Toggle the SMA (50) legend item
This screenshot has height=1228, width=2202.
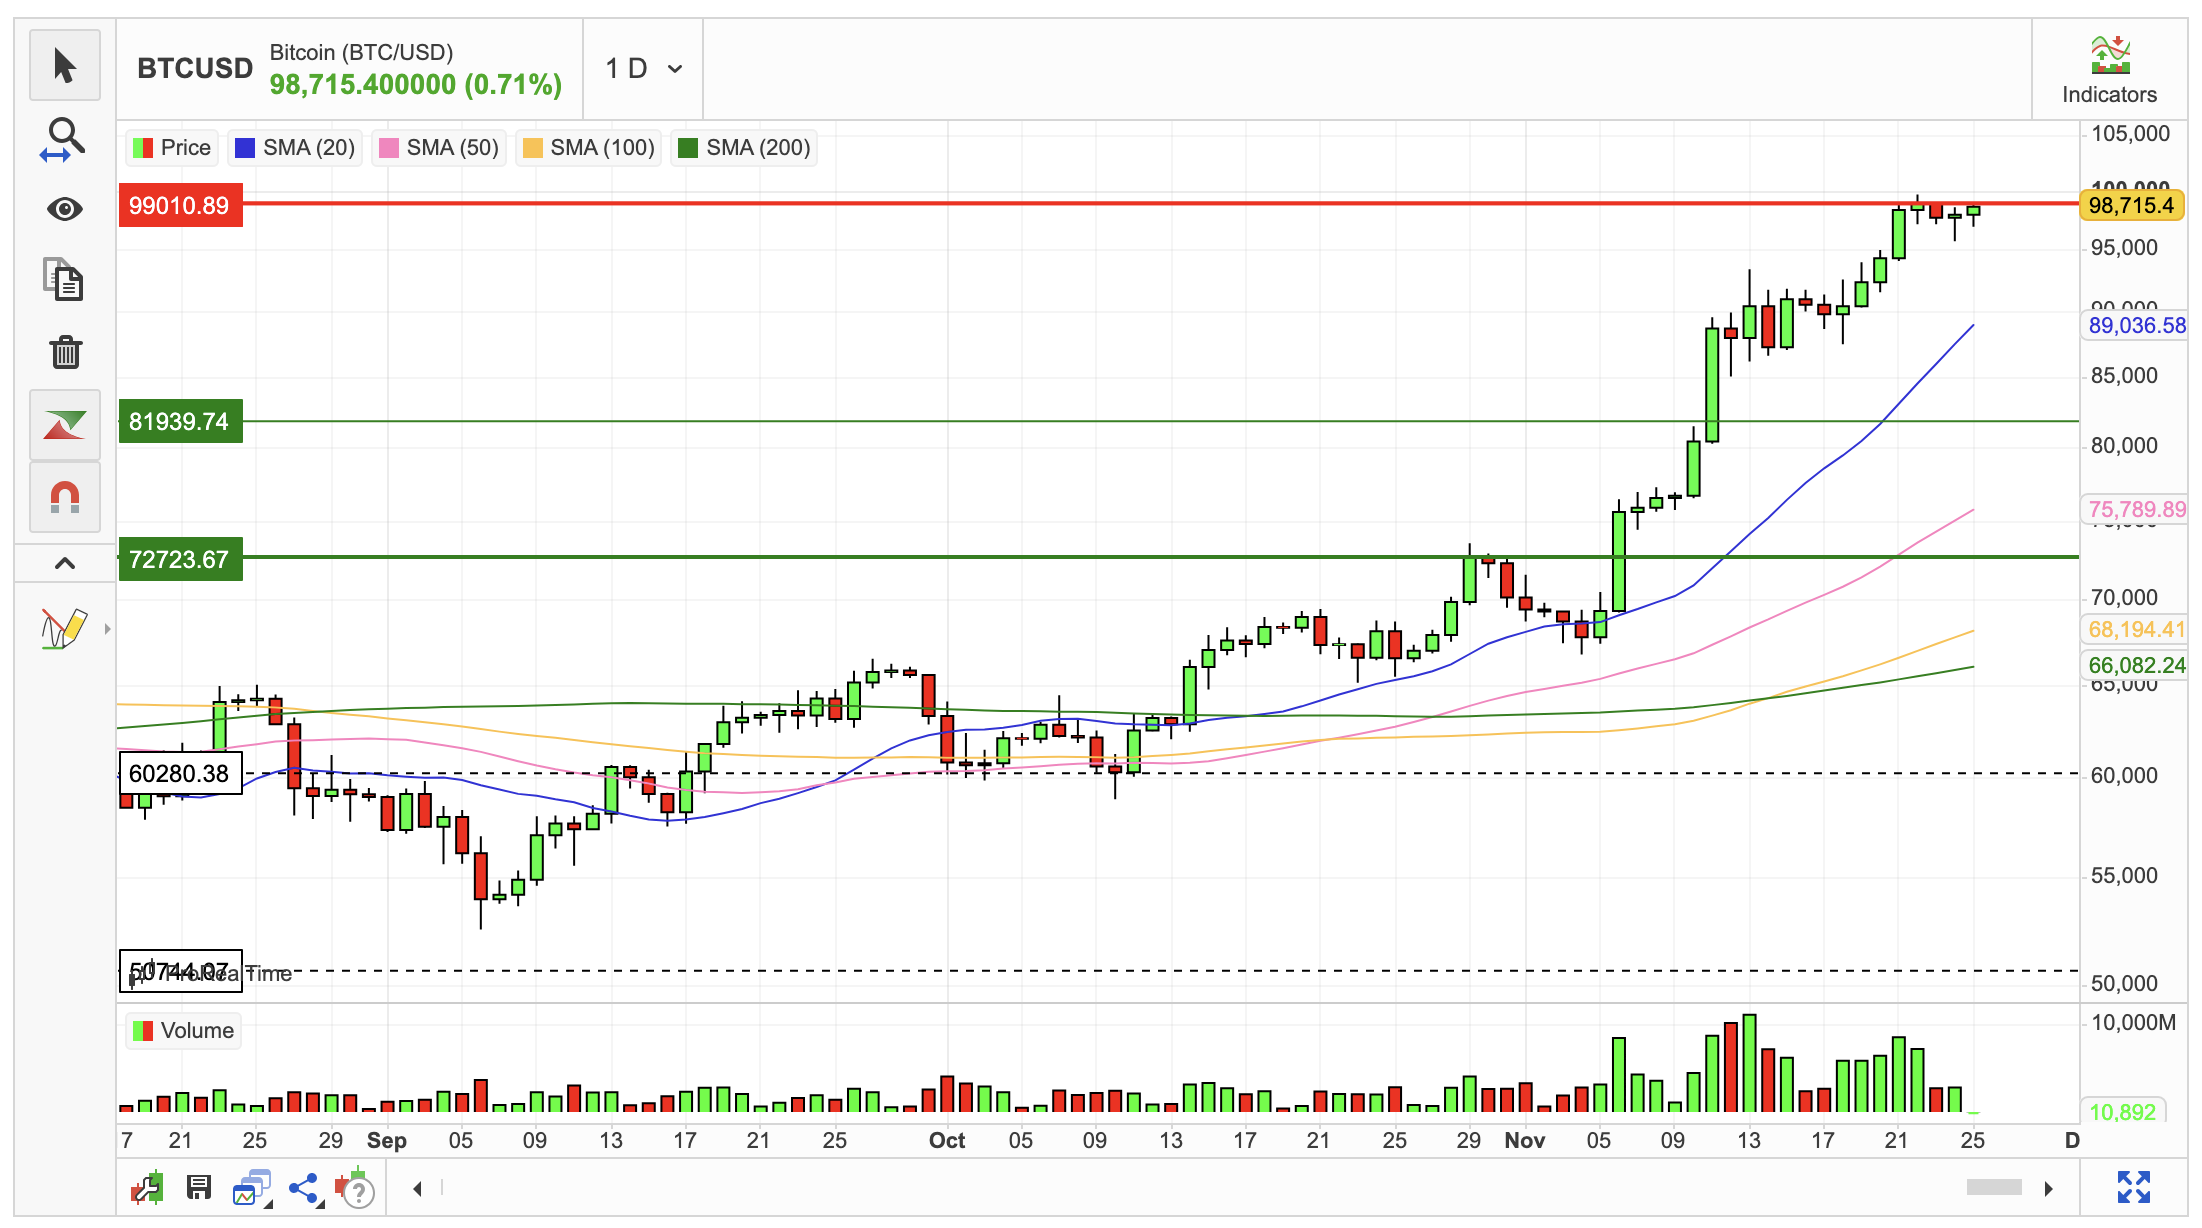pos(439,148)
